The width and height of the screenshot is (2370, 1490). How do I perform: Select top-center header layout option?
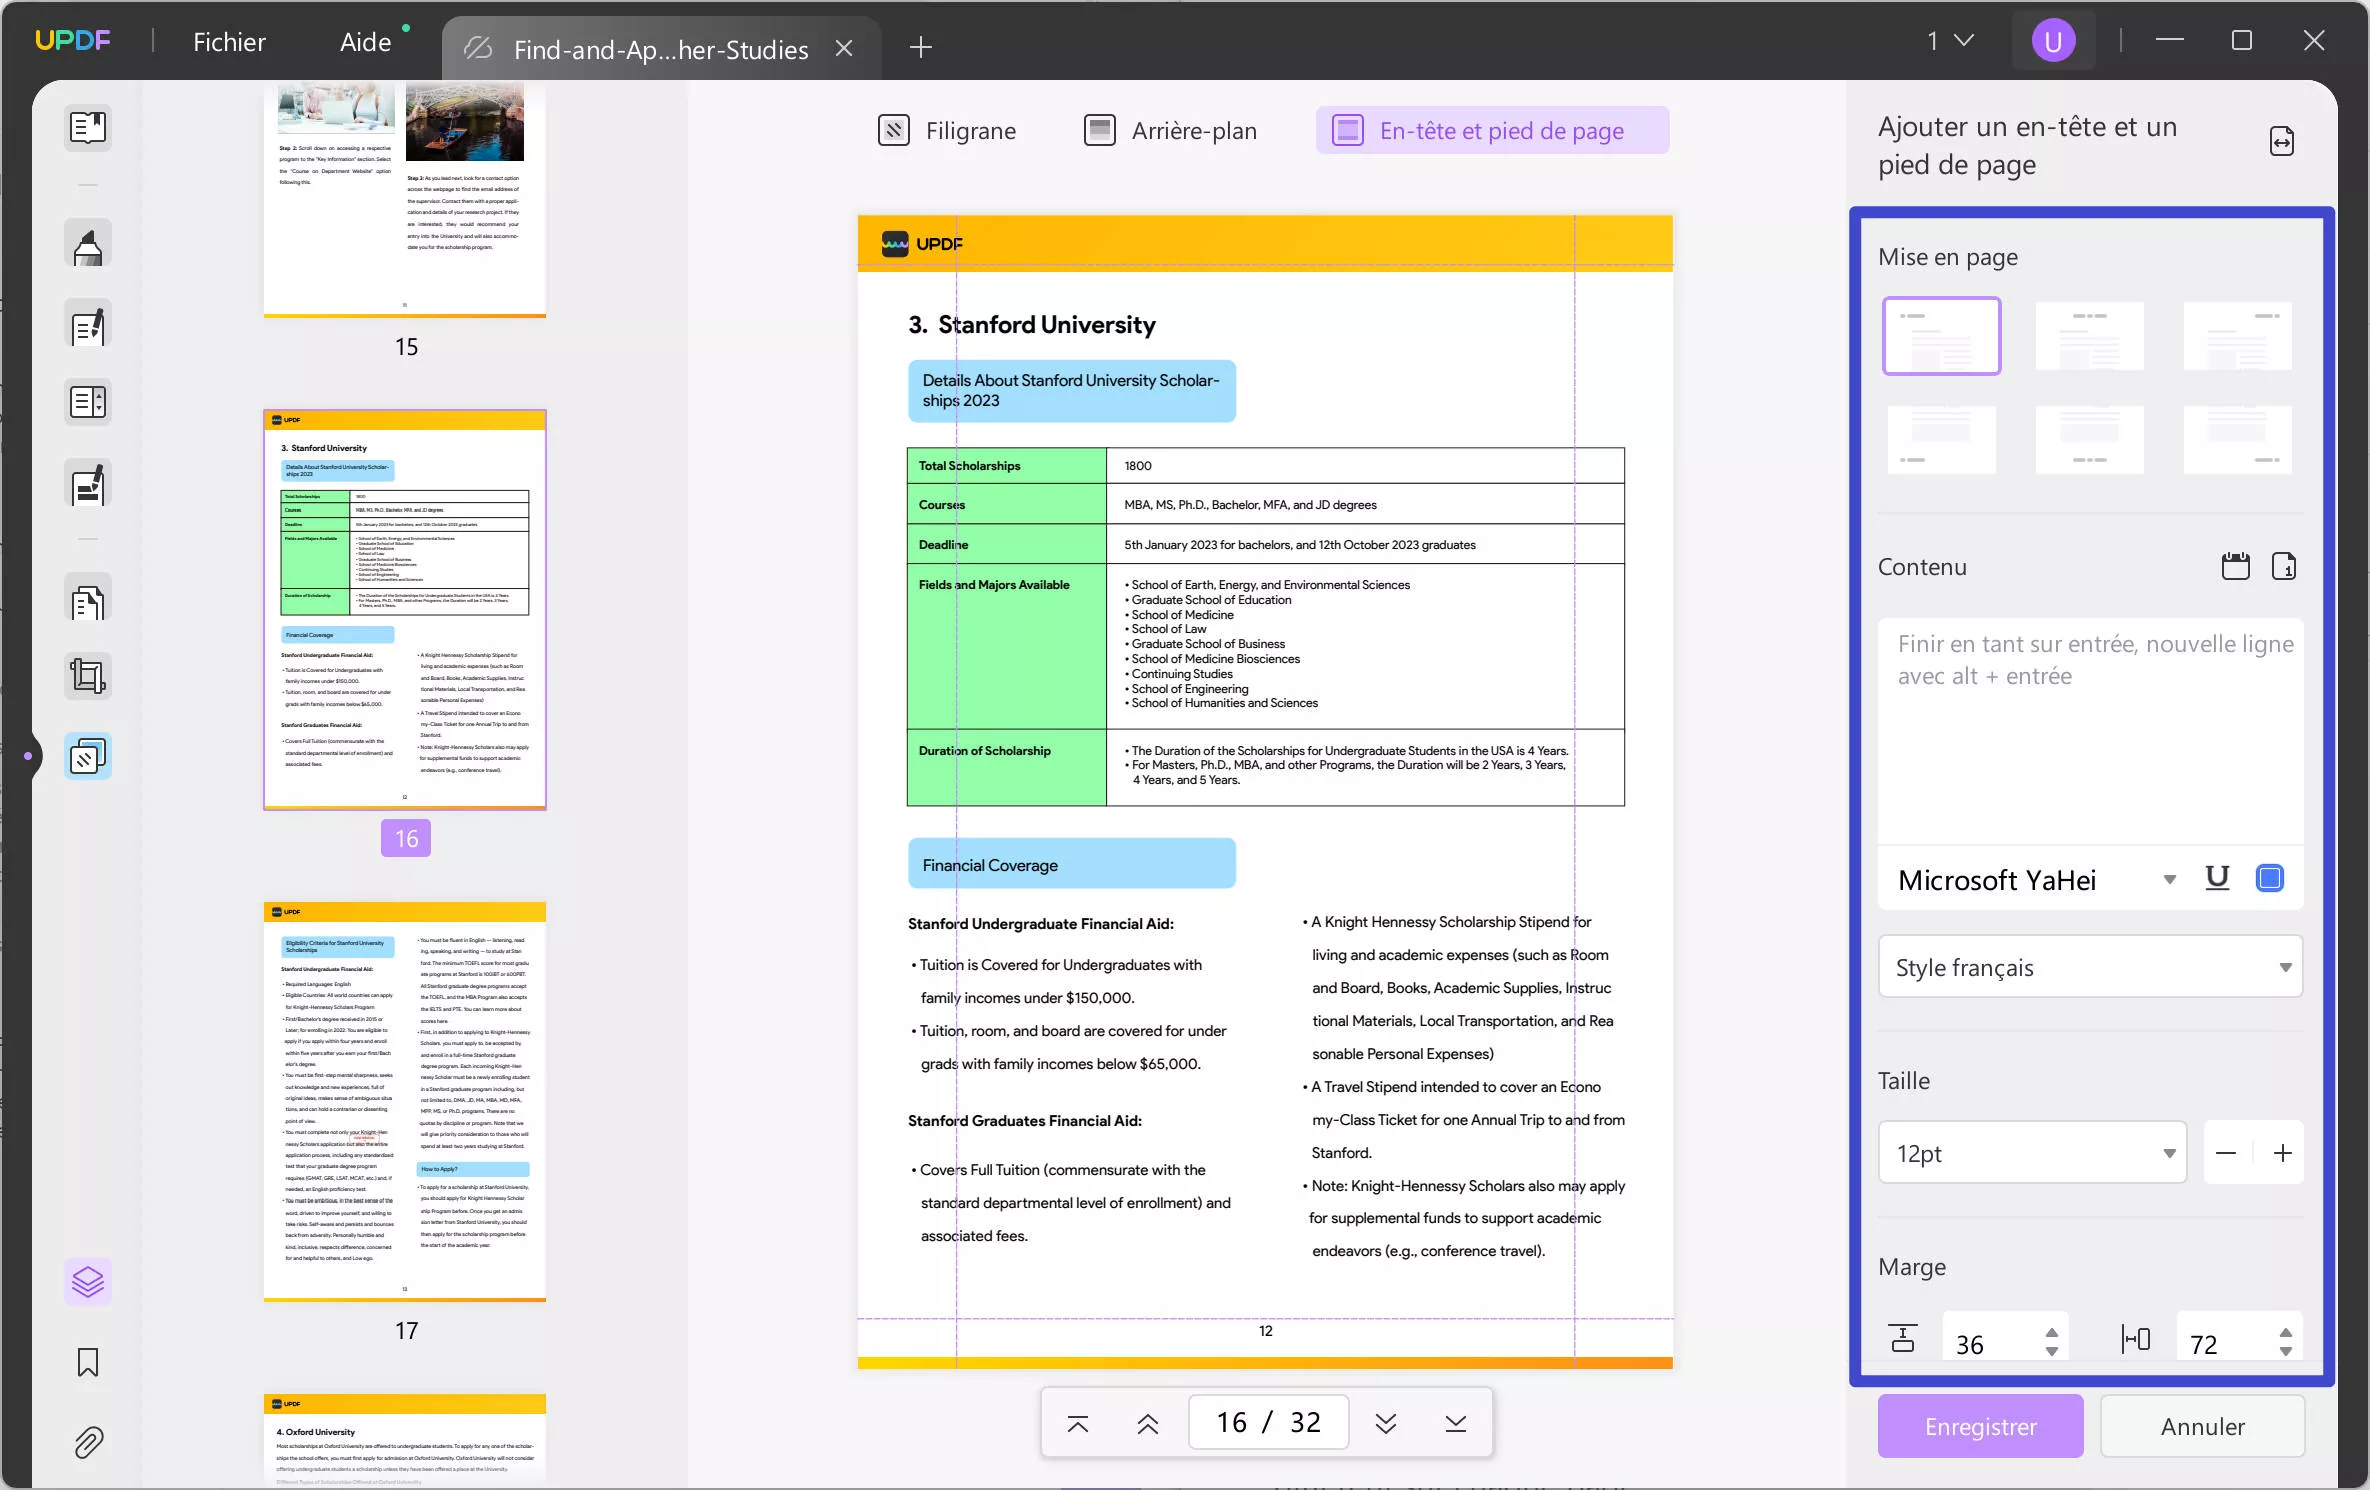[x=2089, y=336]
